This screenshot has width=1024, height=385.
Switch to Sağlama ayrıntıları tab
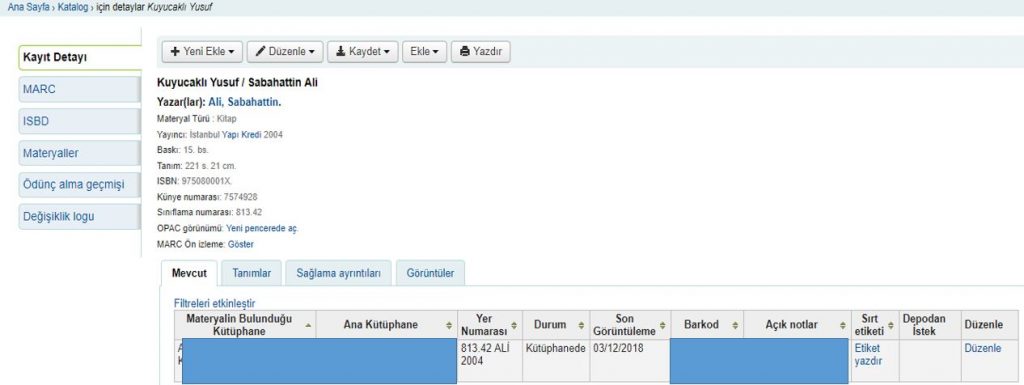click(338, 273)
